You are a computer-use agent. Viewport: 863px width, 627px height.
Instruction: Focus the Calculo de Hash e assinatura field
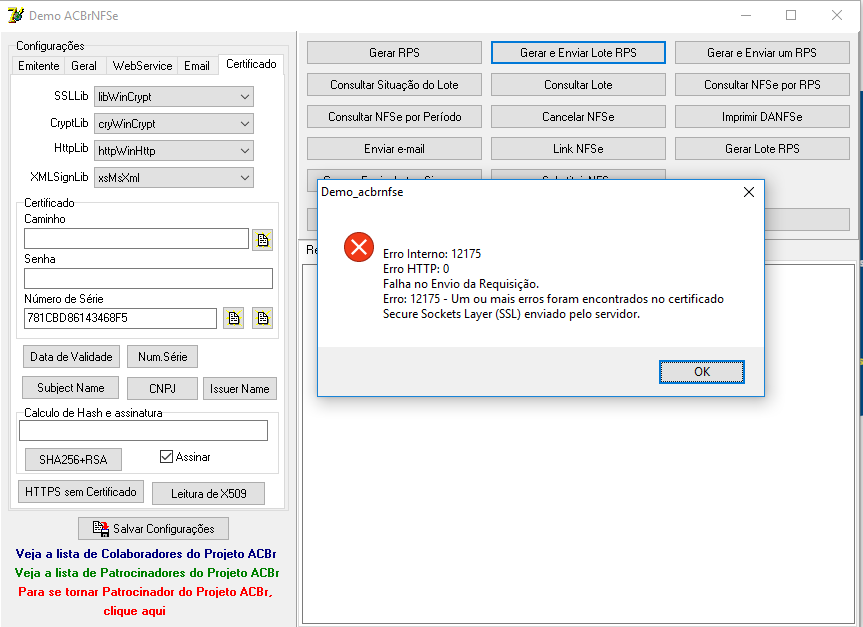(x=144, y=430)
